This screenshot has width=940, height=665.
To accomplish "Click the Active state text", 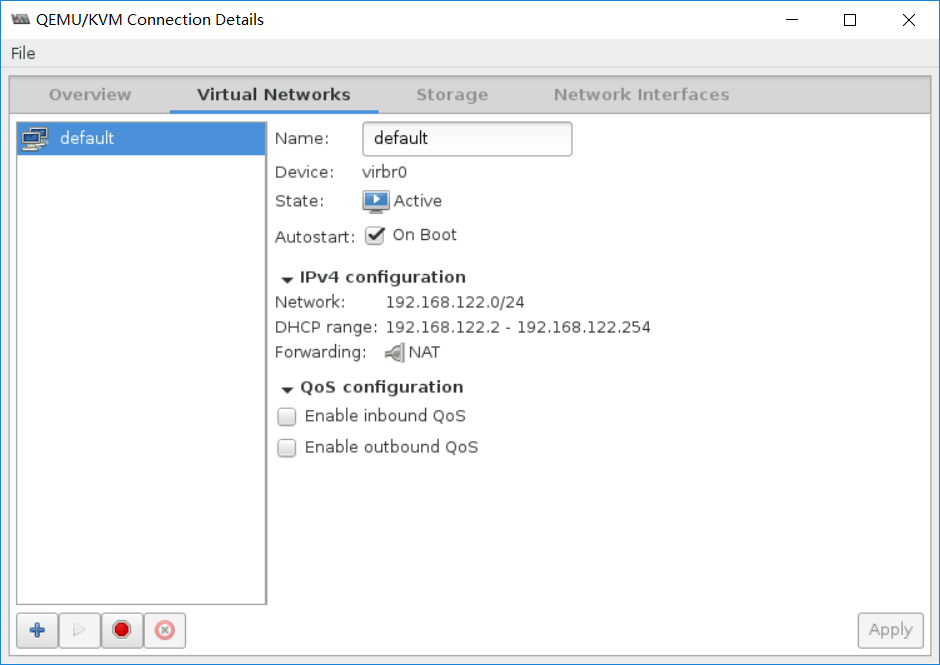I will click(418, 201).
